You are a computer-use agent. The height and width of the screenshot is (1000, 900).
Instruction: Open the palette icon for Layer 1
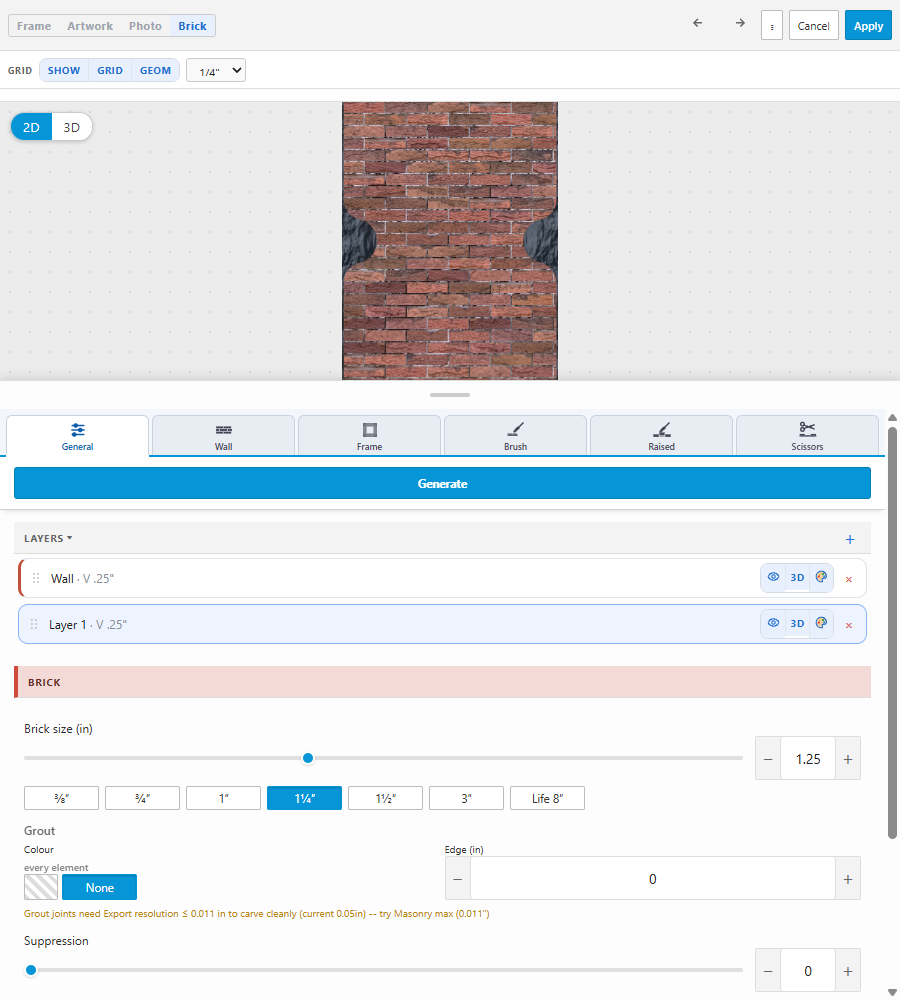tap(822, 623)
